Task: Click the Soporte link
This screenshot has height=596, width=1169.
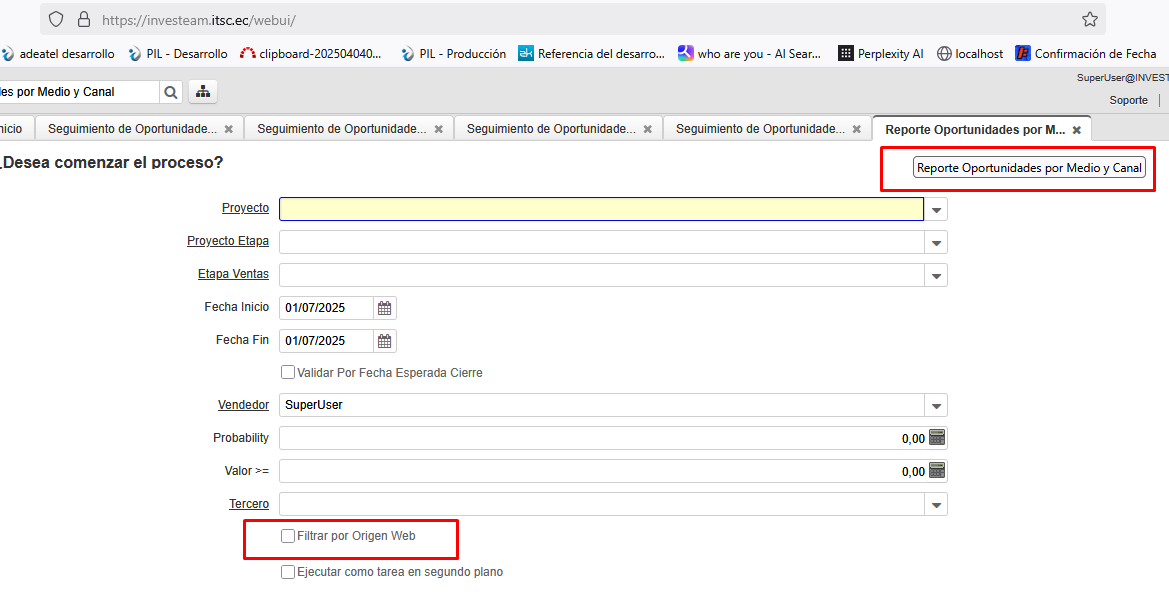Action: [1128, 100]
